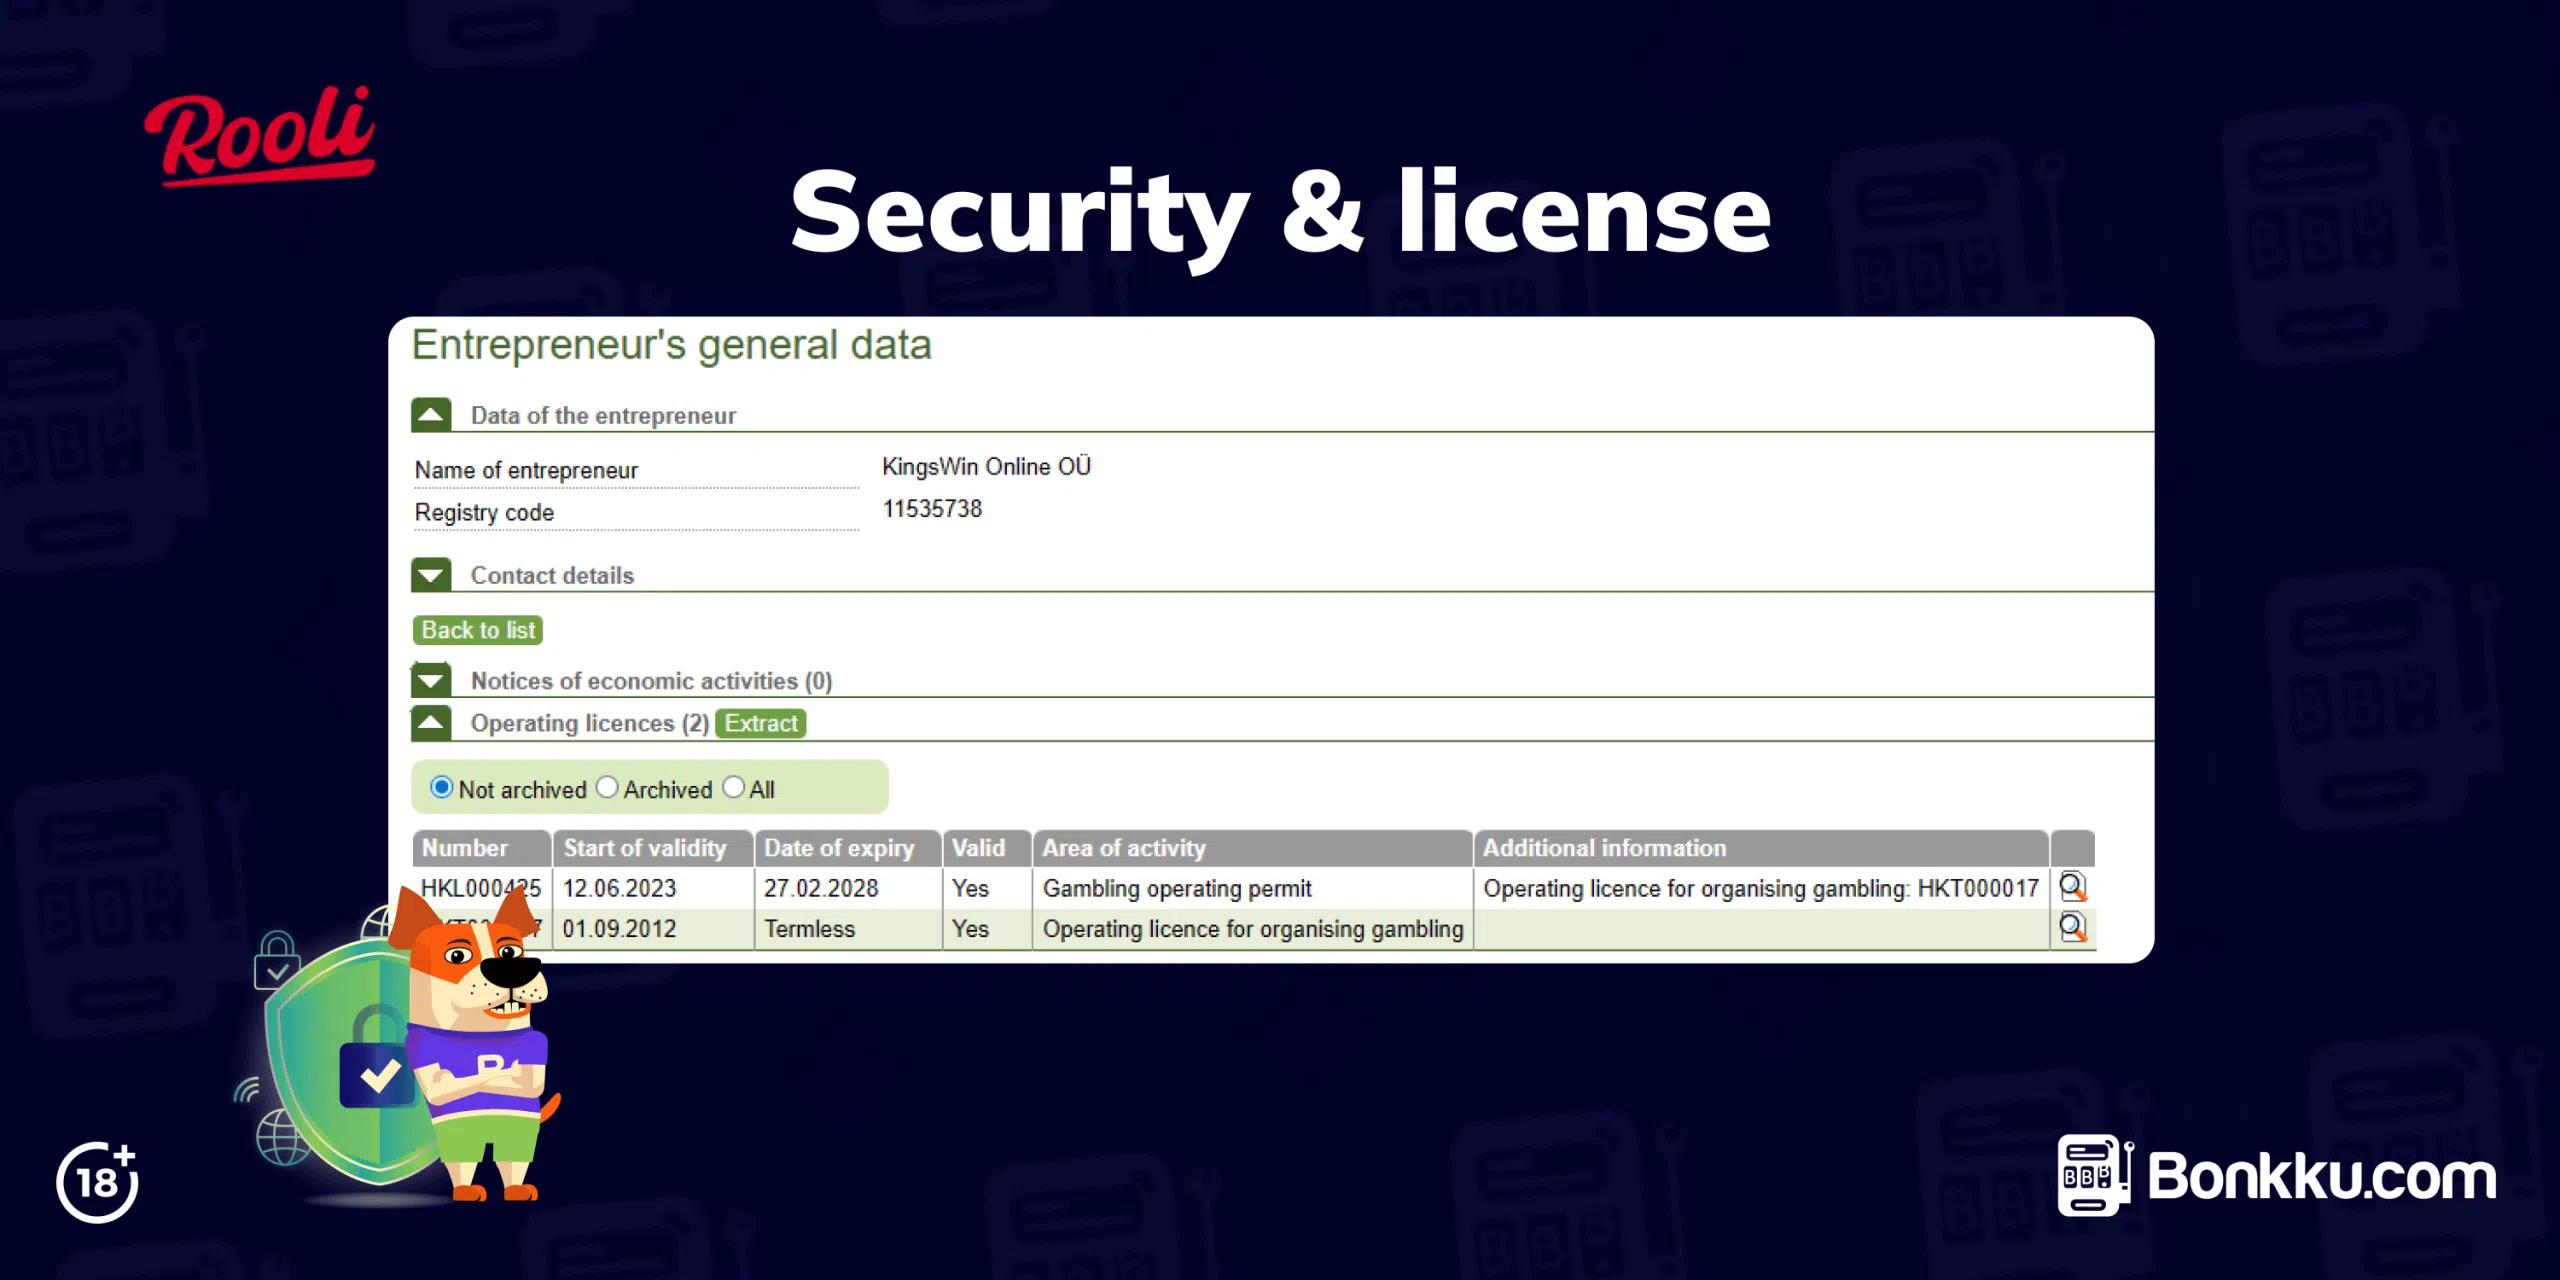This screenshot has width=2560, height=1280.
Task: Select the Archived radio button
Action: [607, 787]
